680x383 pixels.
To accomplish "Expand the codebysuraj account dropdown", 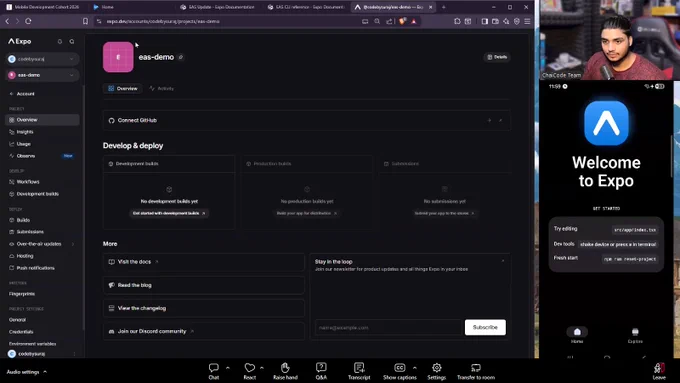I will (42, 59).
